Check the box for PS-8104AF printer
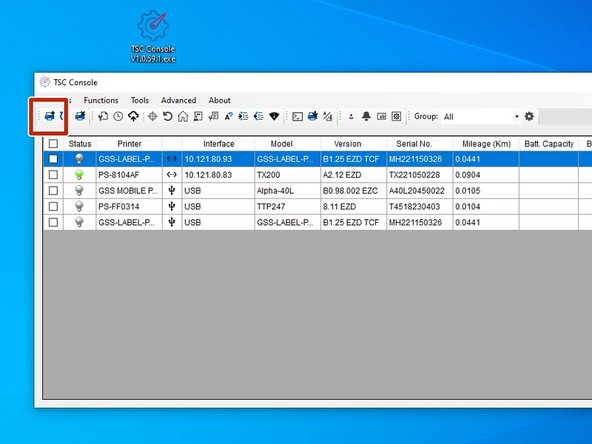The width and height of the screenshot is (592, 444). point(53,175)
